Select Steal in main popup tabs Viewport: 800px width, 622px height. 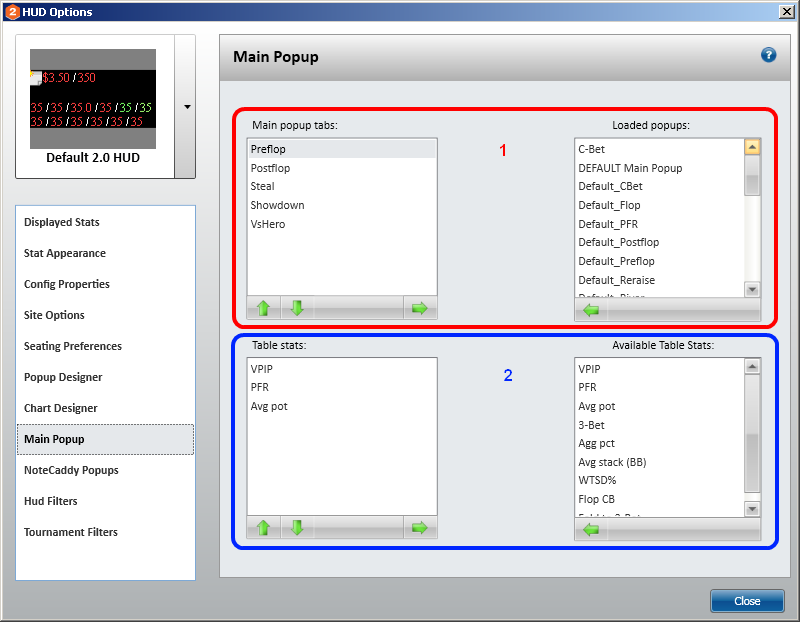342,186
